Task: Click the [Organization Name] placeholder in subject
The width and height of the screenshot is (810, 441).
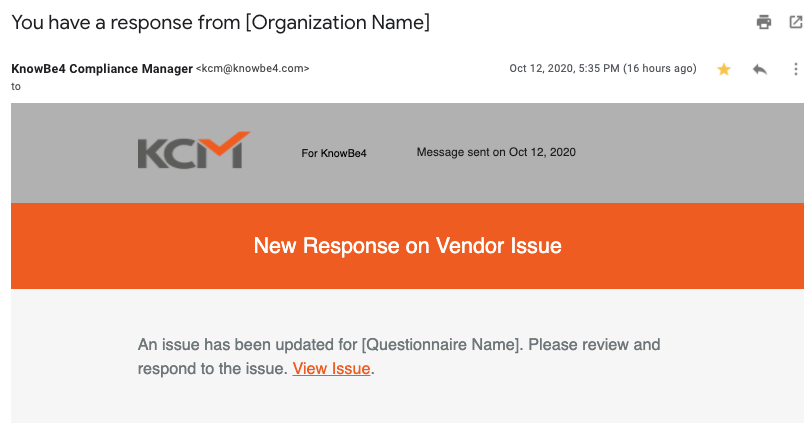Action: [338, 23]
